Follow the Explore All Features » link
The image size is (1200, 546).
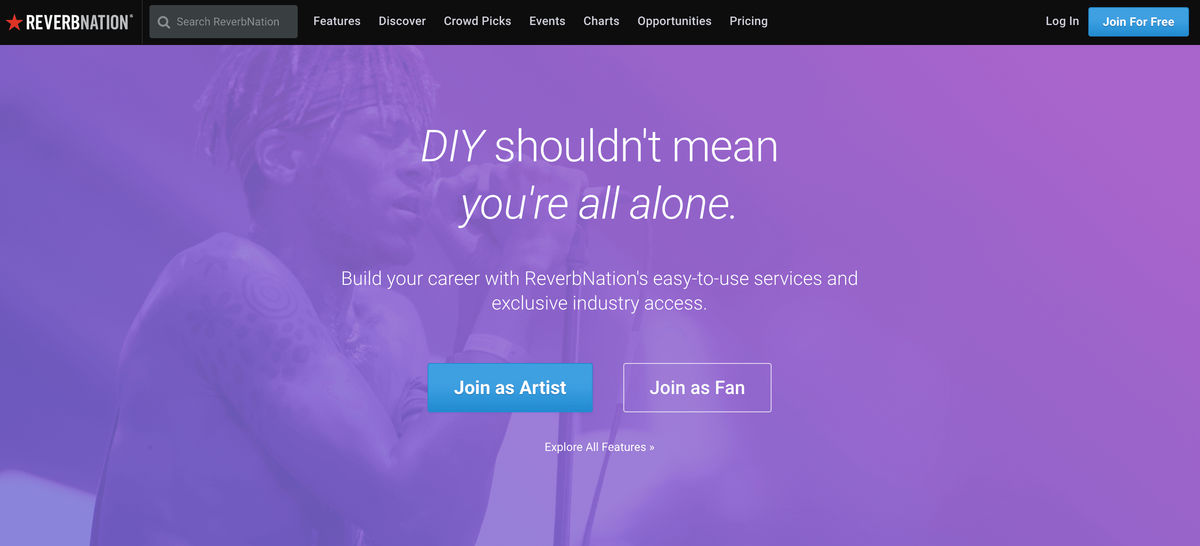click(x=599, y=447)
